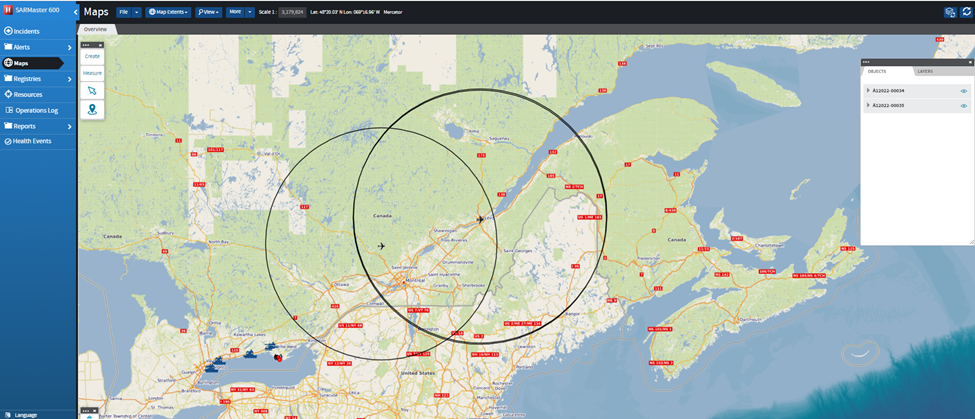The image size is (975, 419).
Task: Click the location pin tool in toolbox
Action: [x=92, y=109]
